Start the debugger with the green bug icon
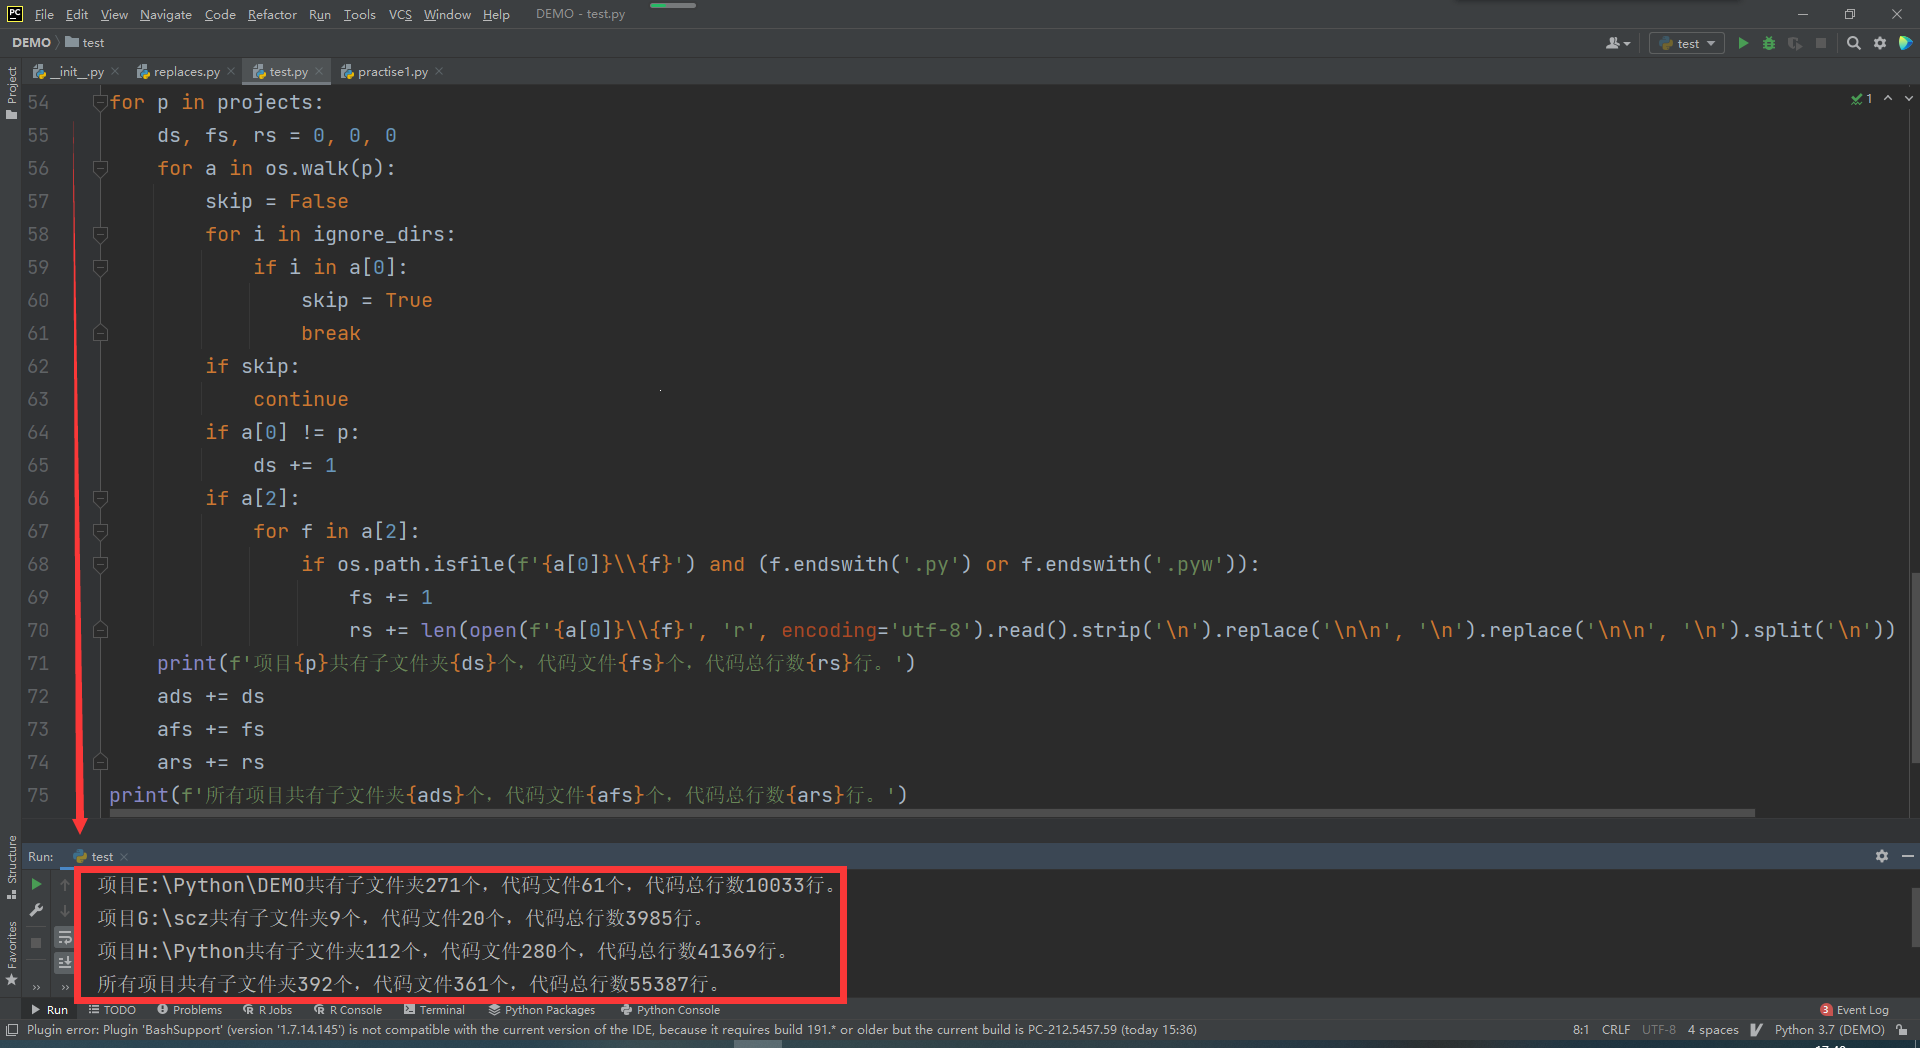The height and width of the screenshot is (1048, 1920). point(1769,43)
